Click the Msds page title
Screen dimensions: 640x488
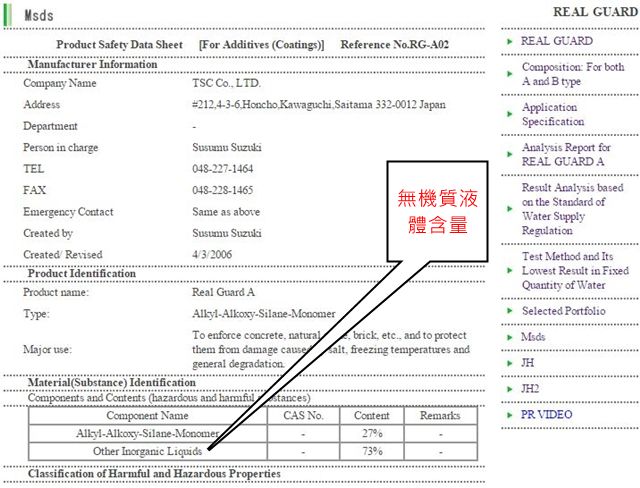click(39, 16)
